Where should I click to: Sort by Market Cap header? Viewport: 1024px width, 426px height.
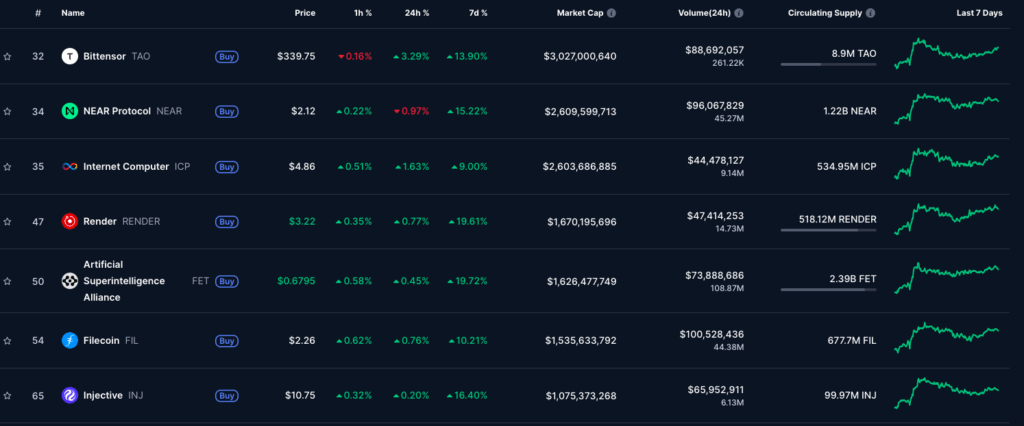coord(580,13)
